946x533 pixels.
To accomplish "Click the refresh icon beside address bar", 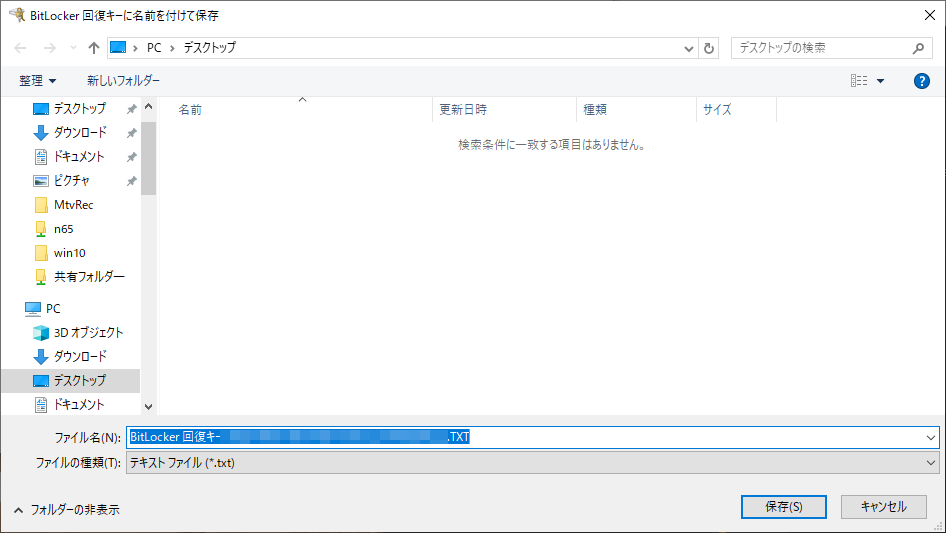I will (710, 48).
